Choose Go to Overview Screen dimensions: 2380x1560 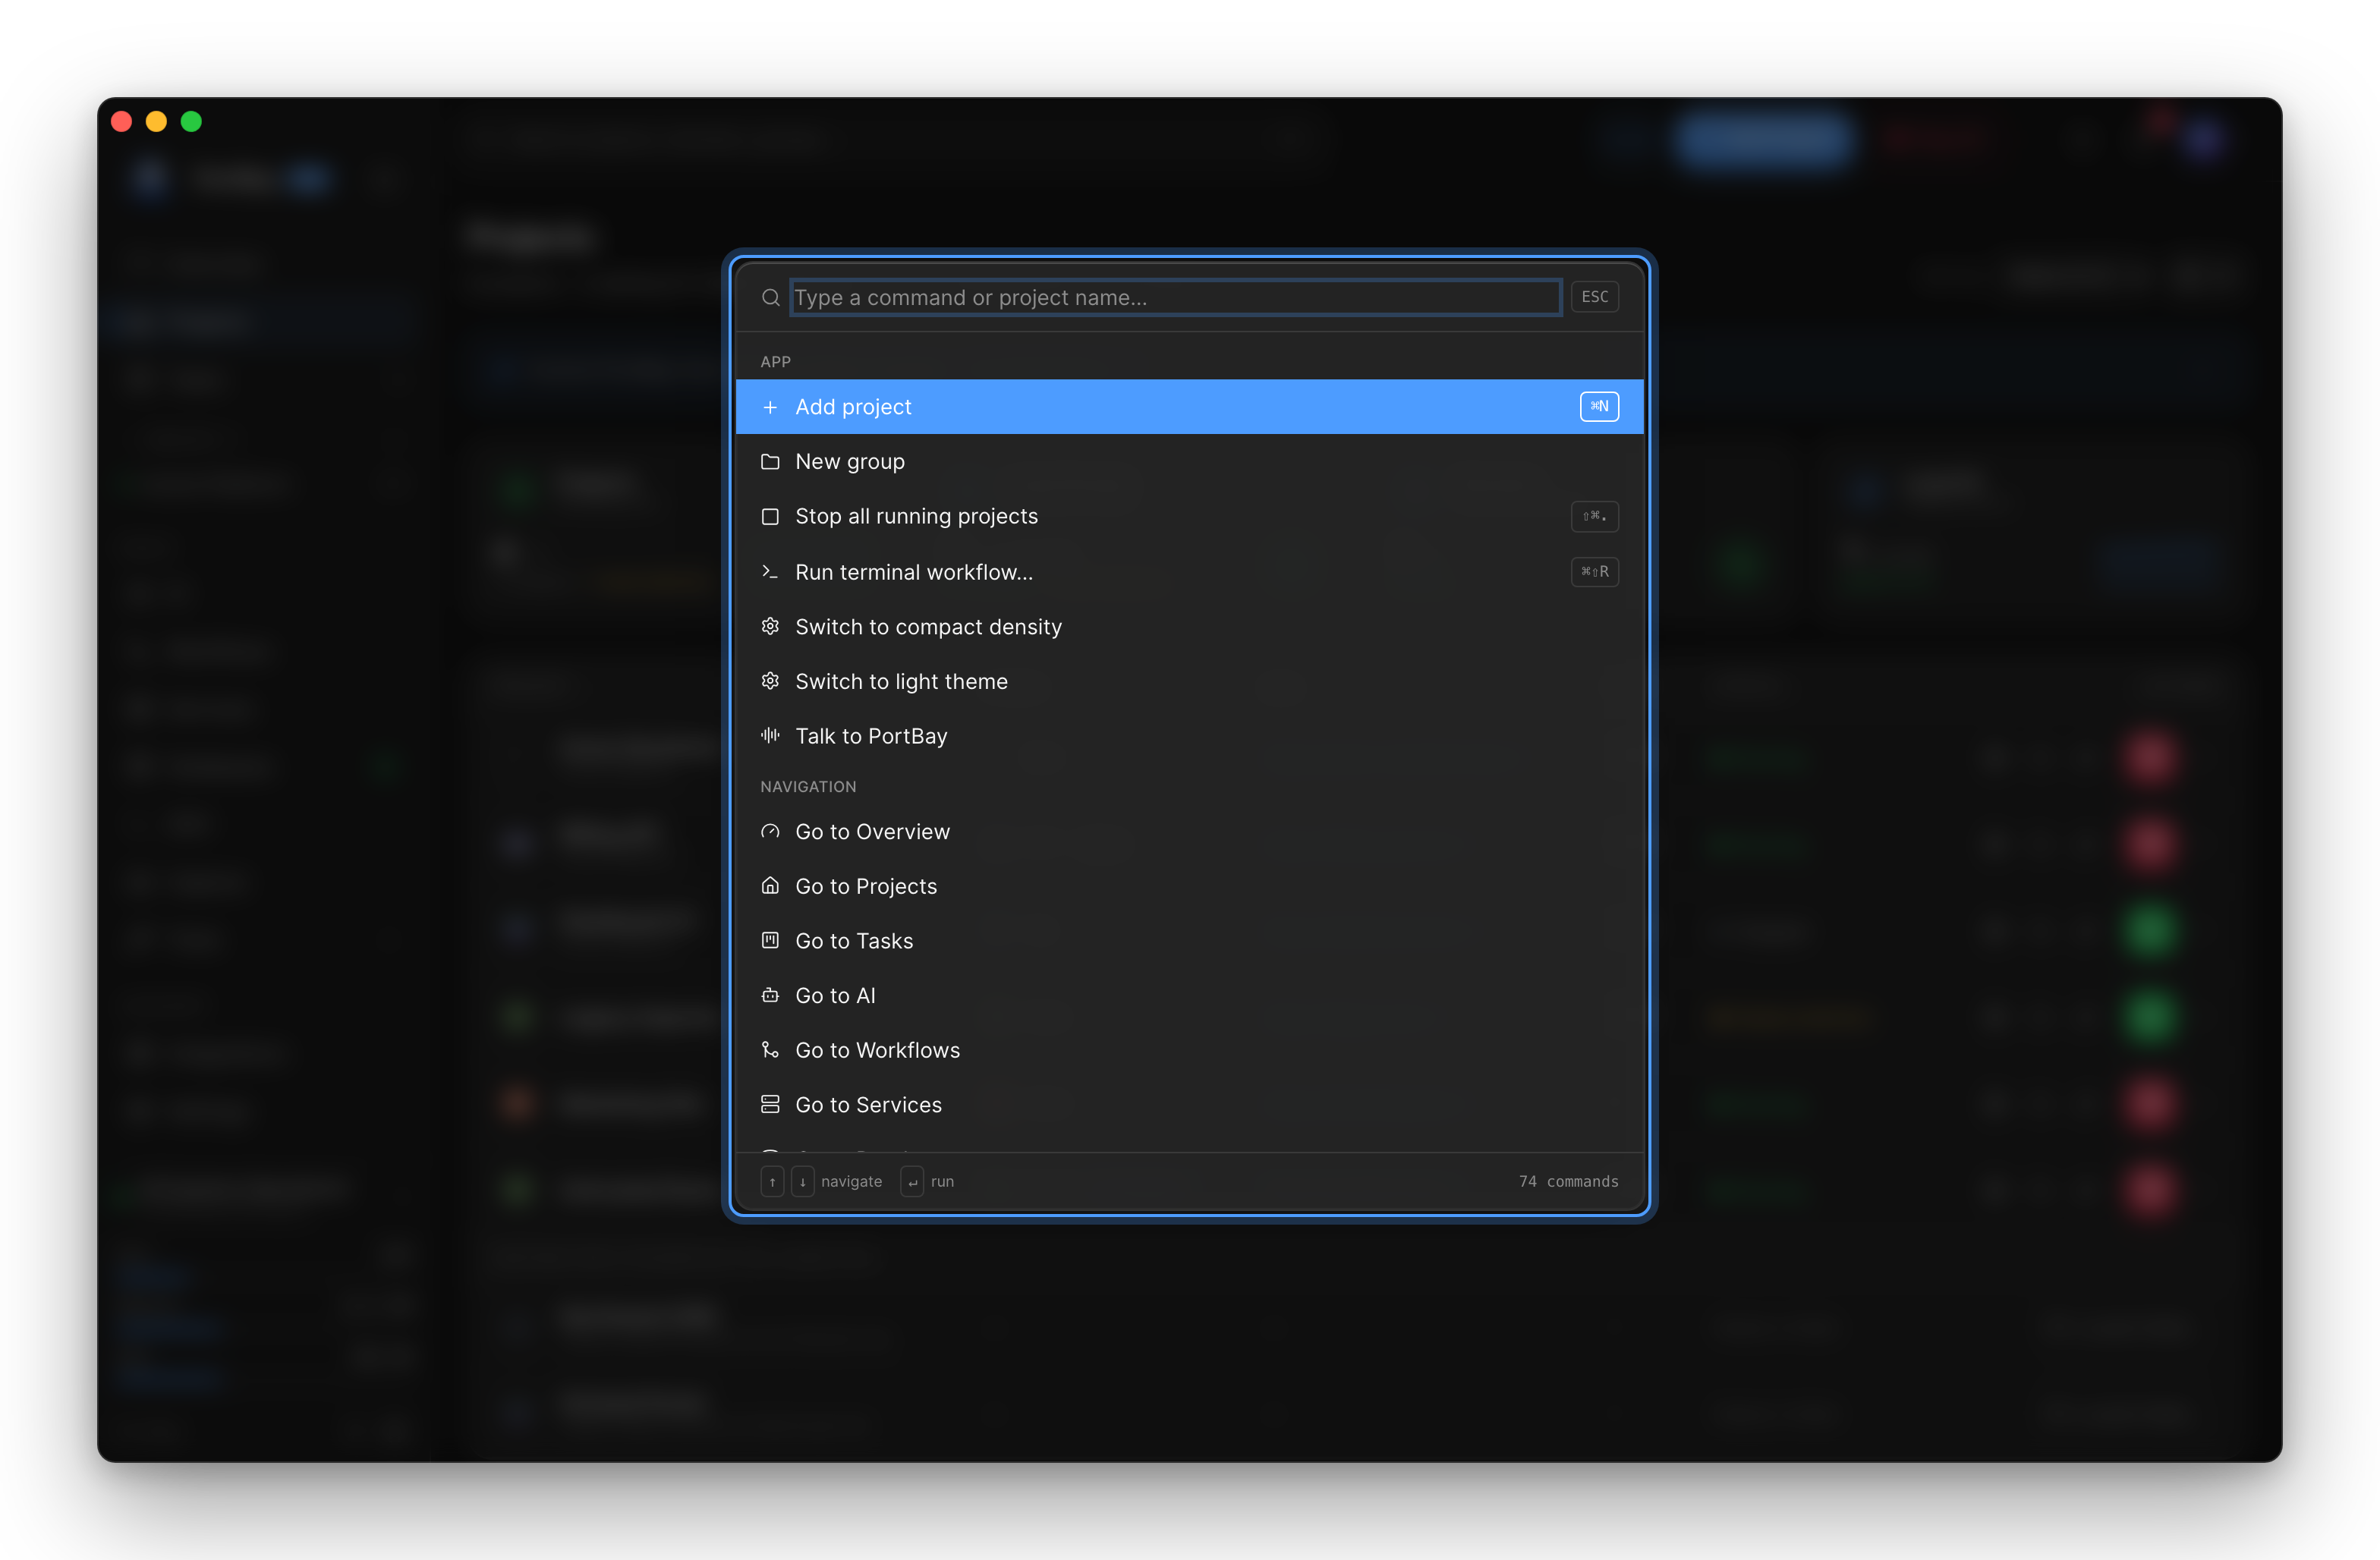click(1189, 832)
